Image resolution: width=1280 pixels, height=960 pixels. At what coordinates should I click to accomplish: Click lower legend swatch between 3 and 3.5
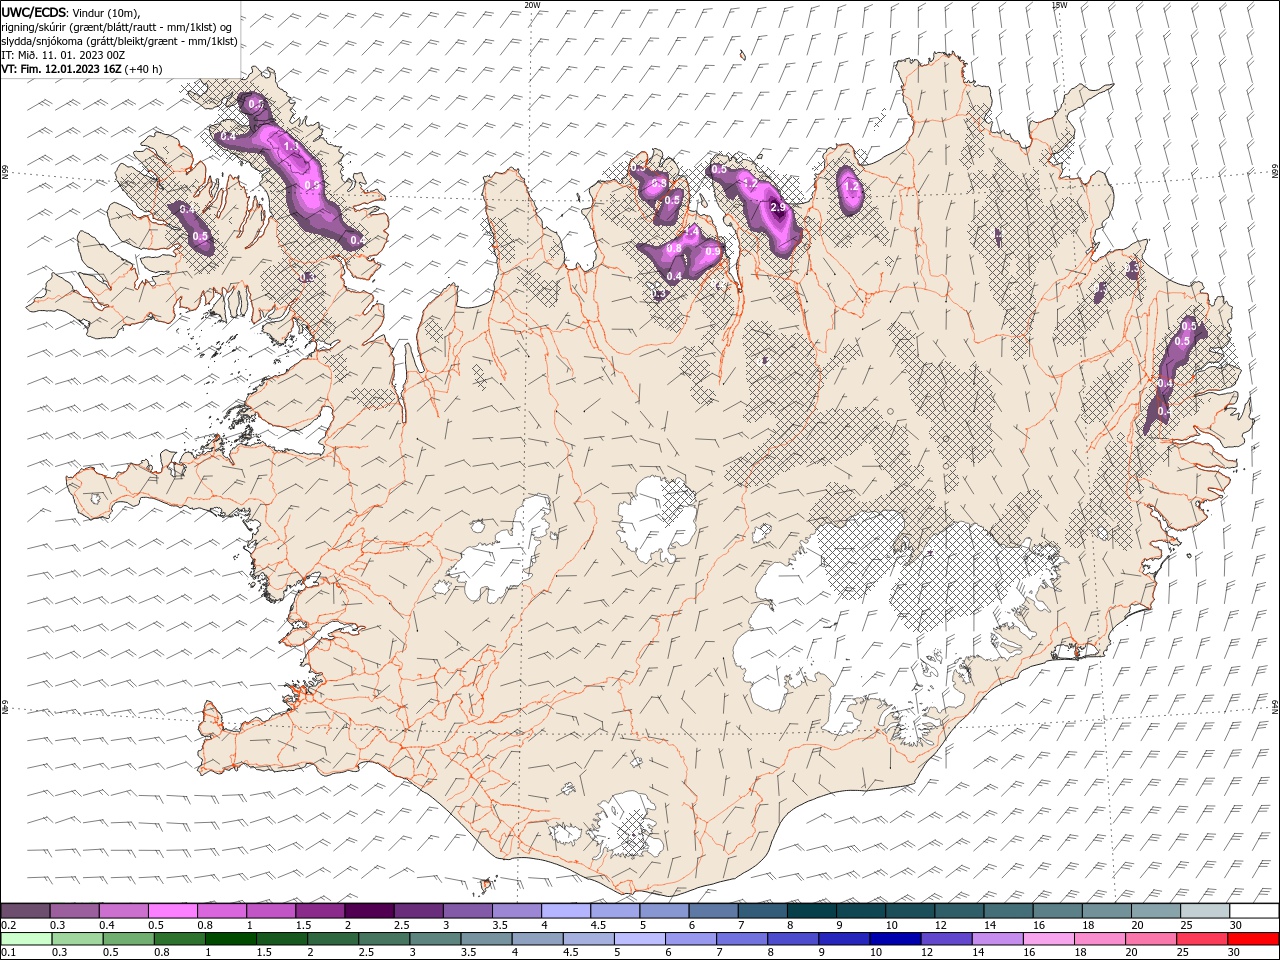[436, 939]
